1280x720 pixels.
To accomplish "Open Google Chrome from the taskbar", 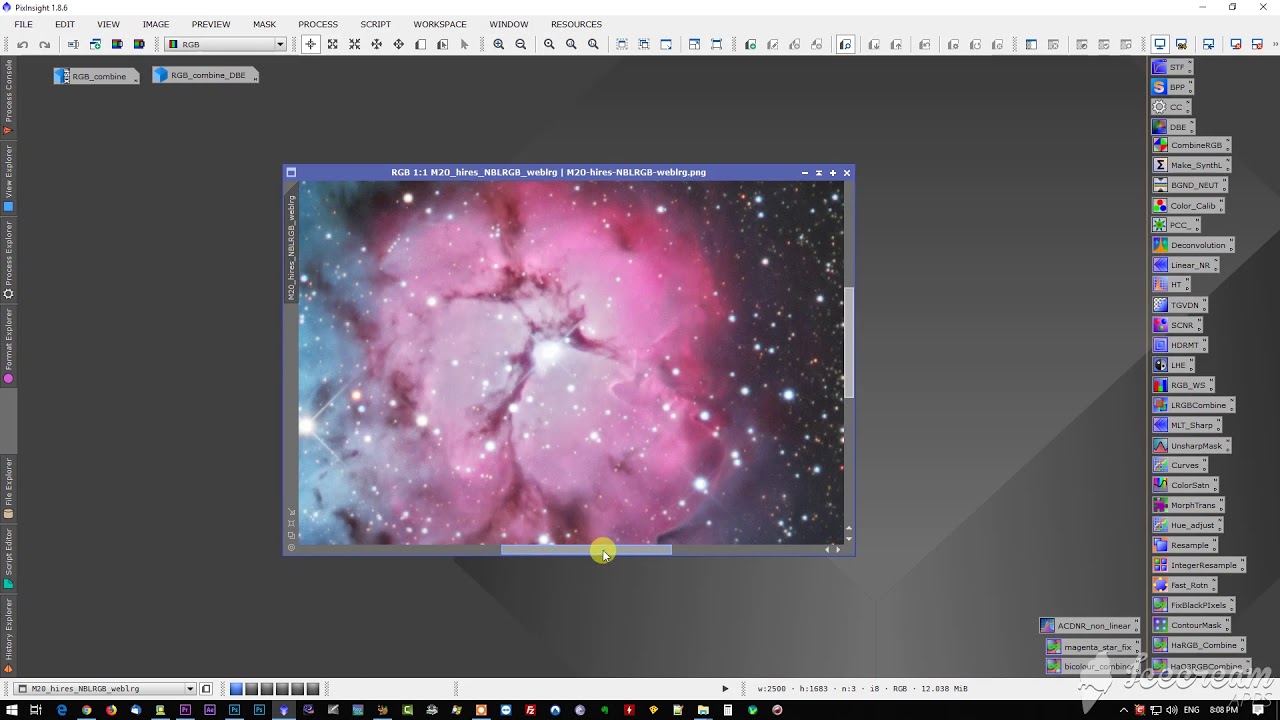I will click(x=86, y=710).
